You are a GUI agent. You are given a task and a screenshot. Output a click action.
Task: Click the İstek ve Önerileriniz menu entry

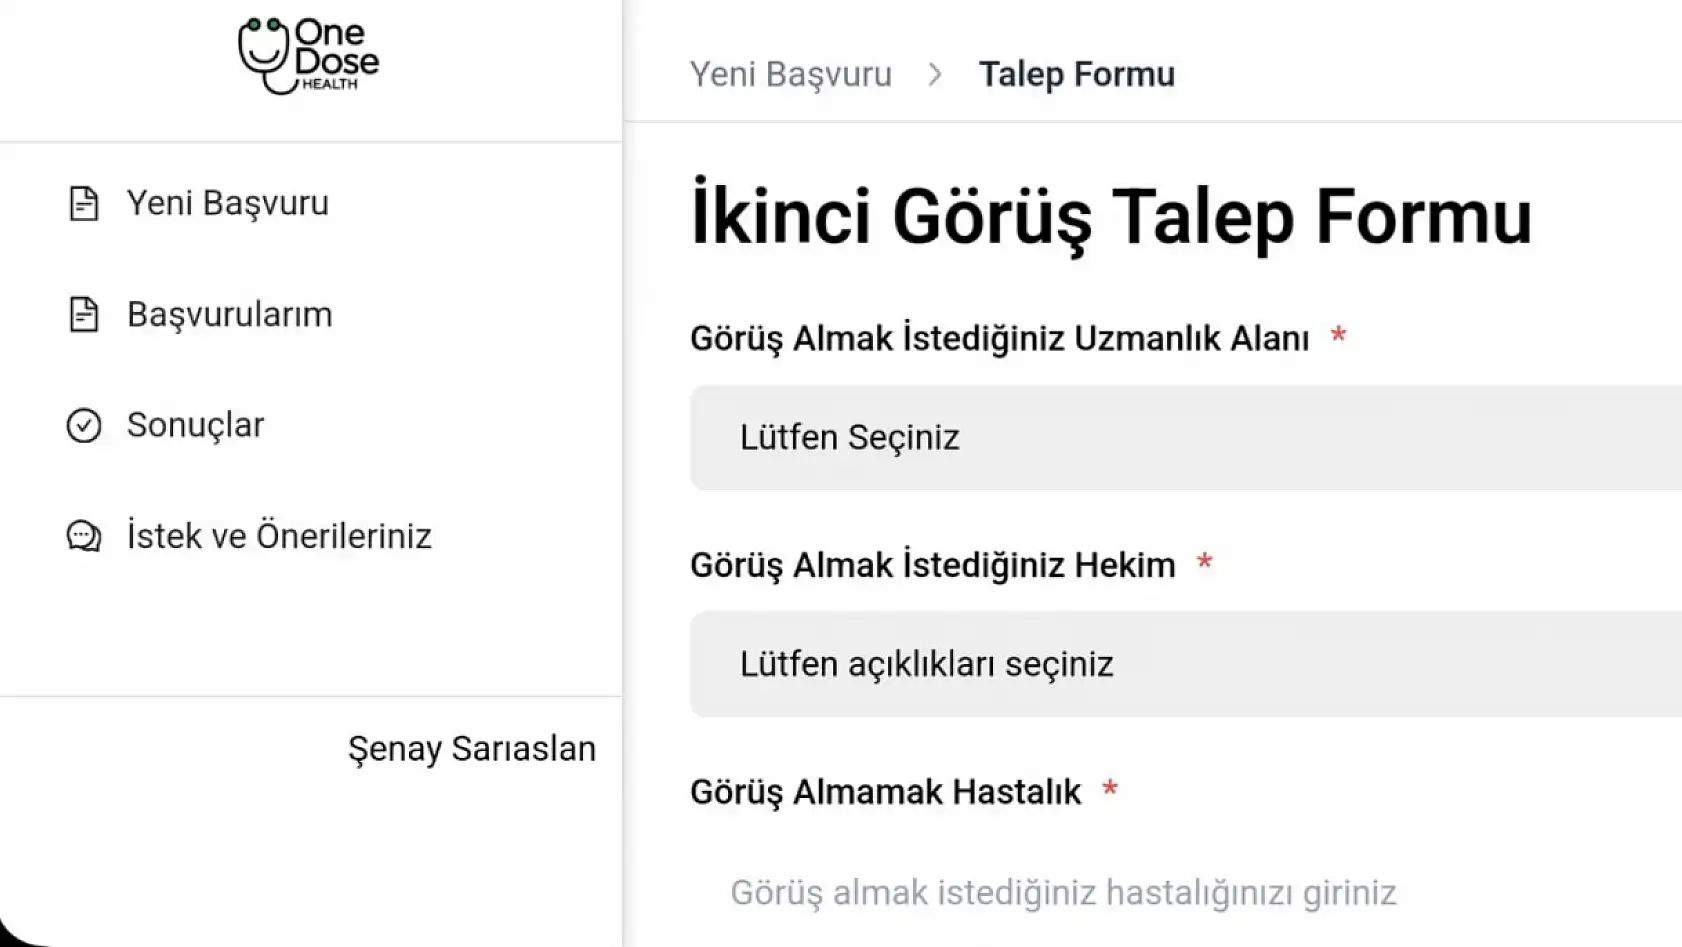point(279,536)
